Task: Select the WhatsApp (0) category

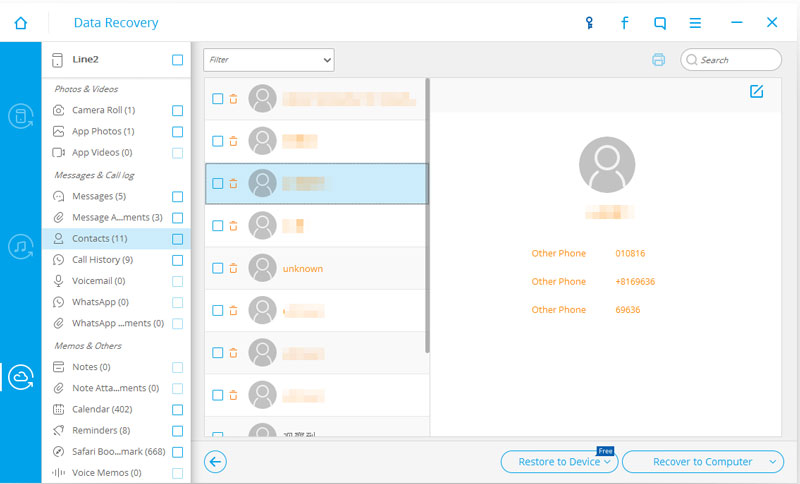Action: (101, 302)
